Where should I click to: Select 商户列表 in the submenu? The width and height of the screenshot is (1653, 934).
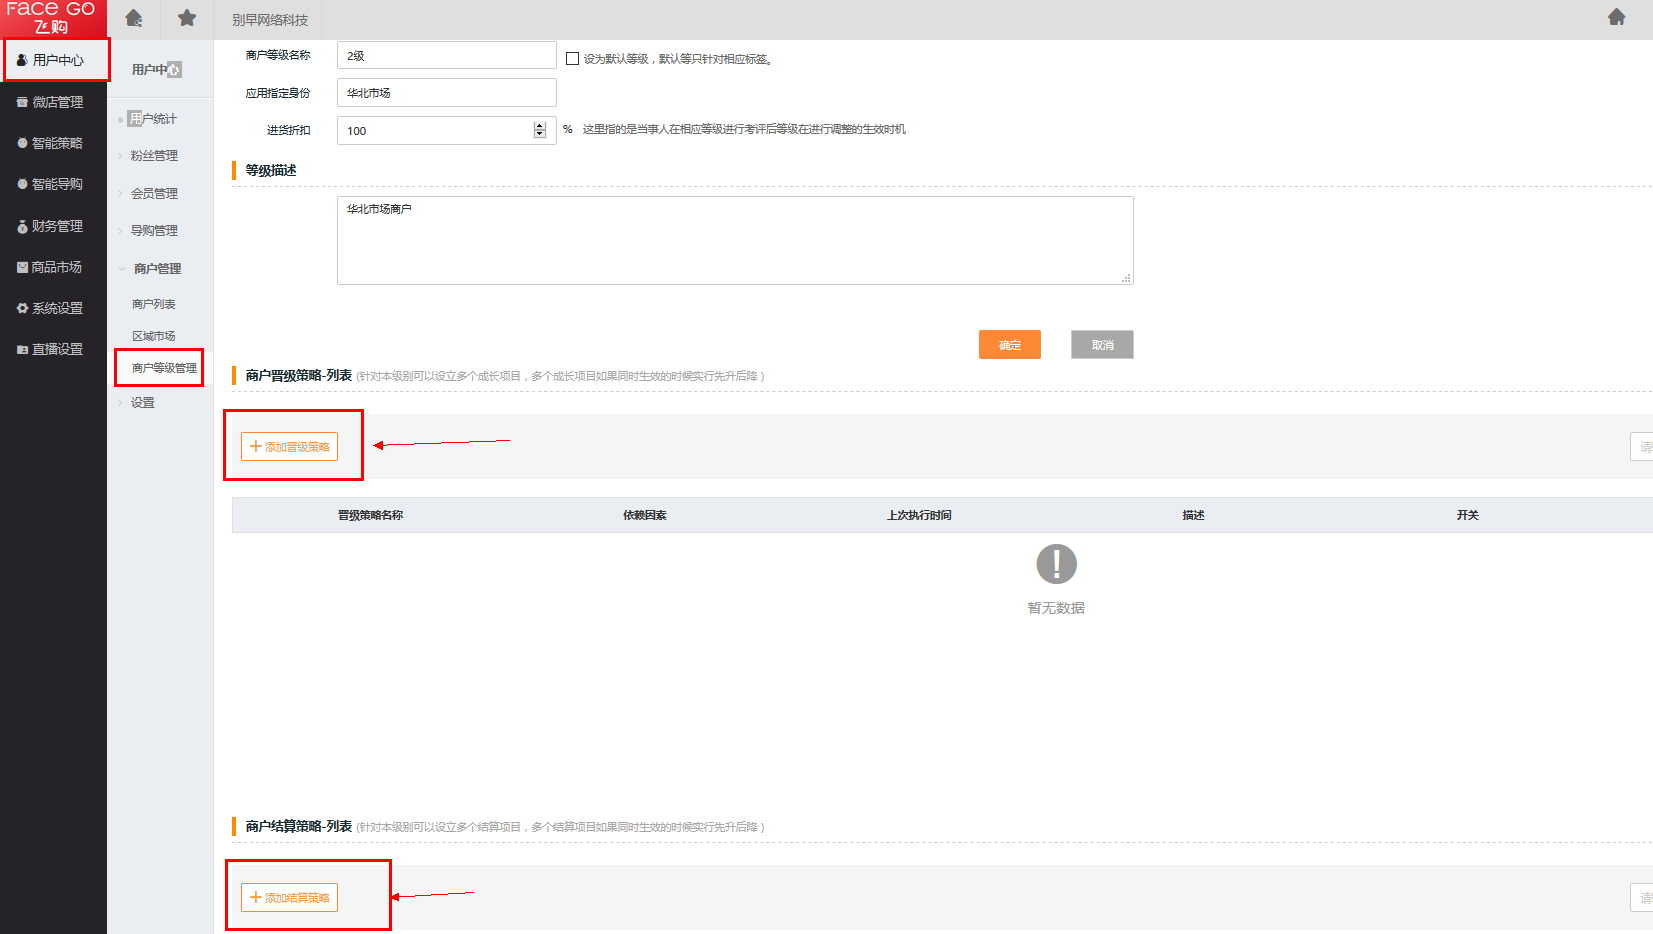pyautogui.click(x=154, y=304)
